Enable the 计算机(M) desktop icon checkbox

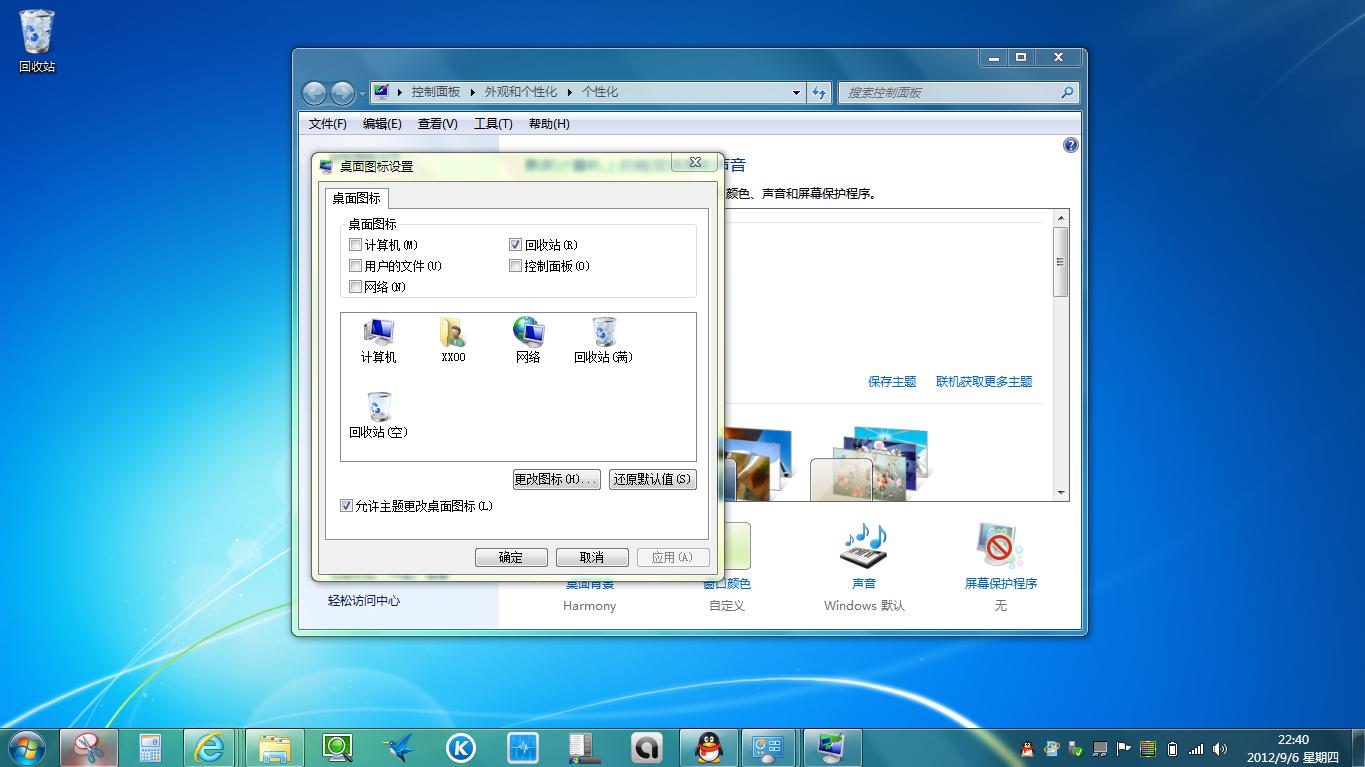[x=355, y=244]
